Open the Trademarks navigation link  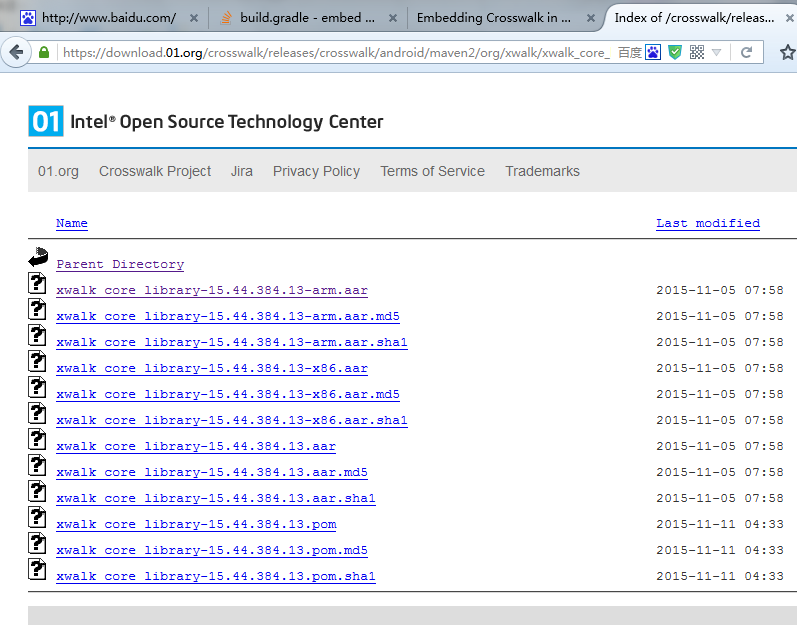click(x=542, y=171)
